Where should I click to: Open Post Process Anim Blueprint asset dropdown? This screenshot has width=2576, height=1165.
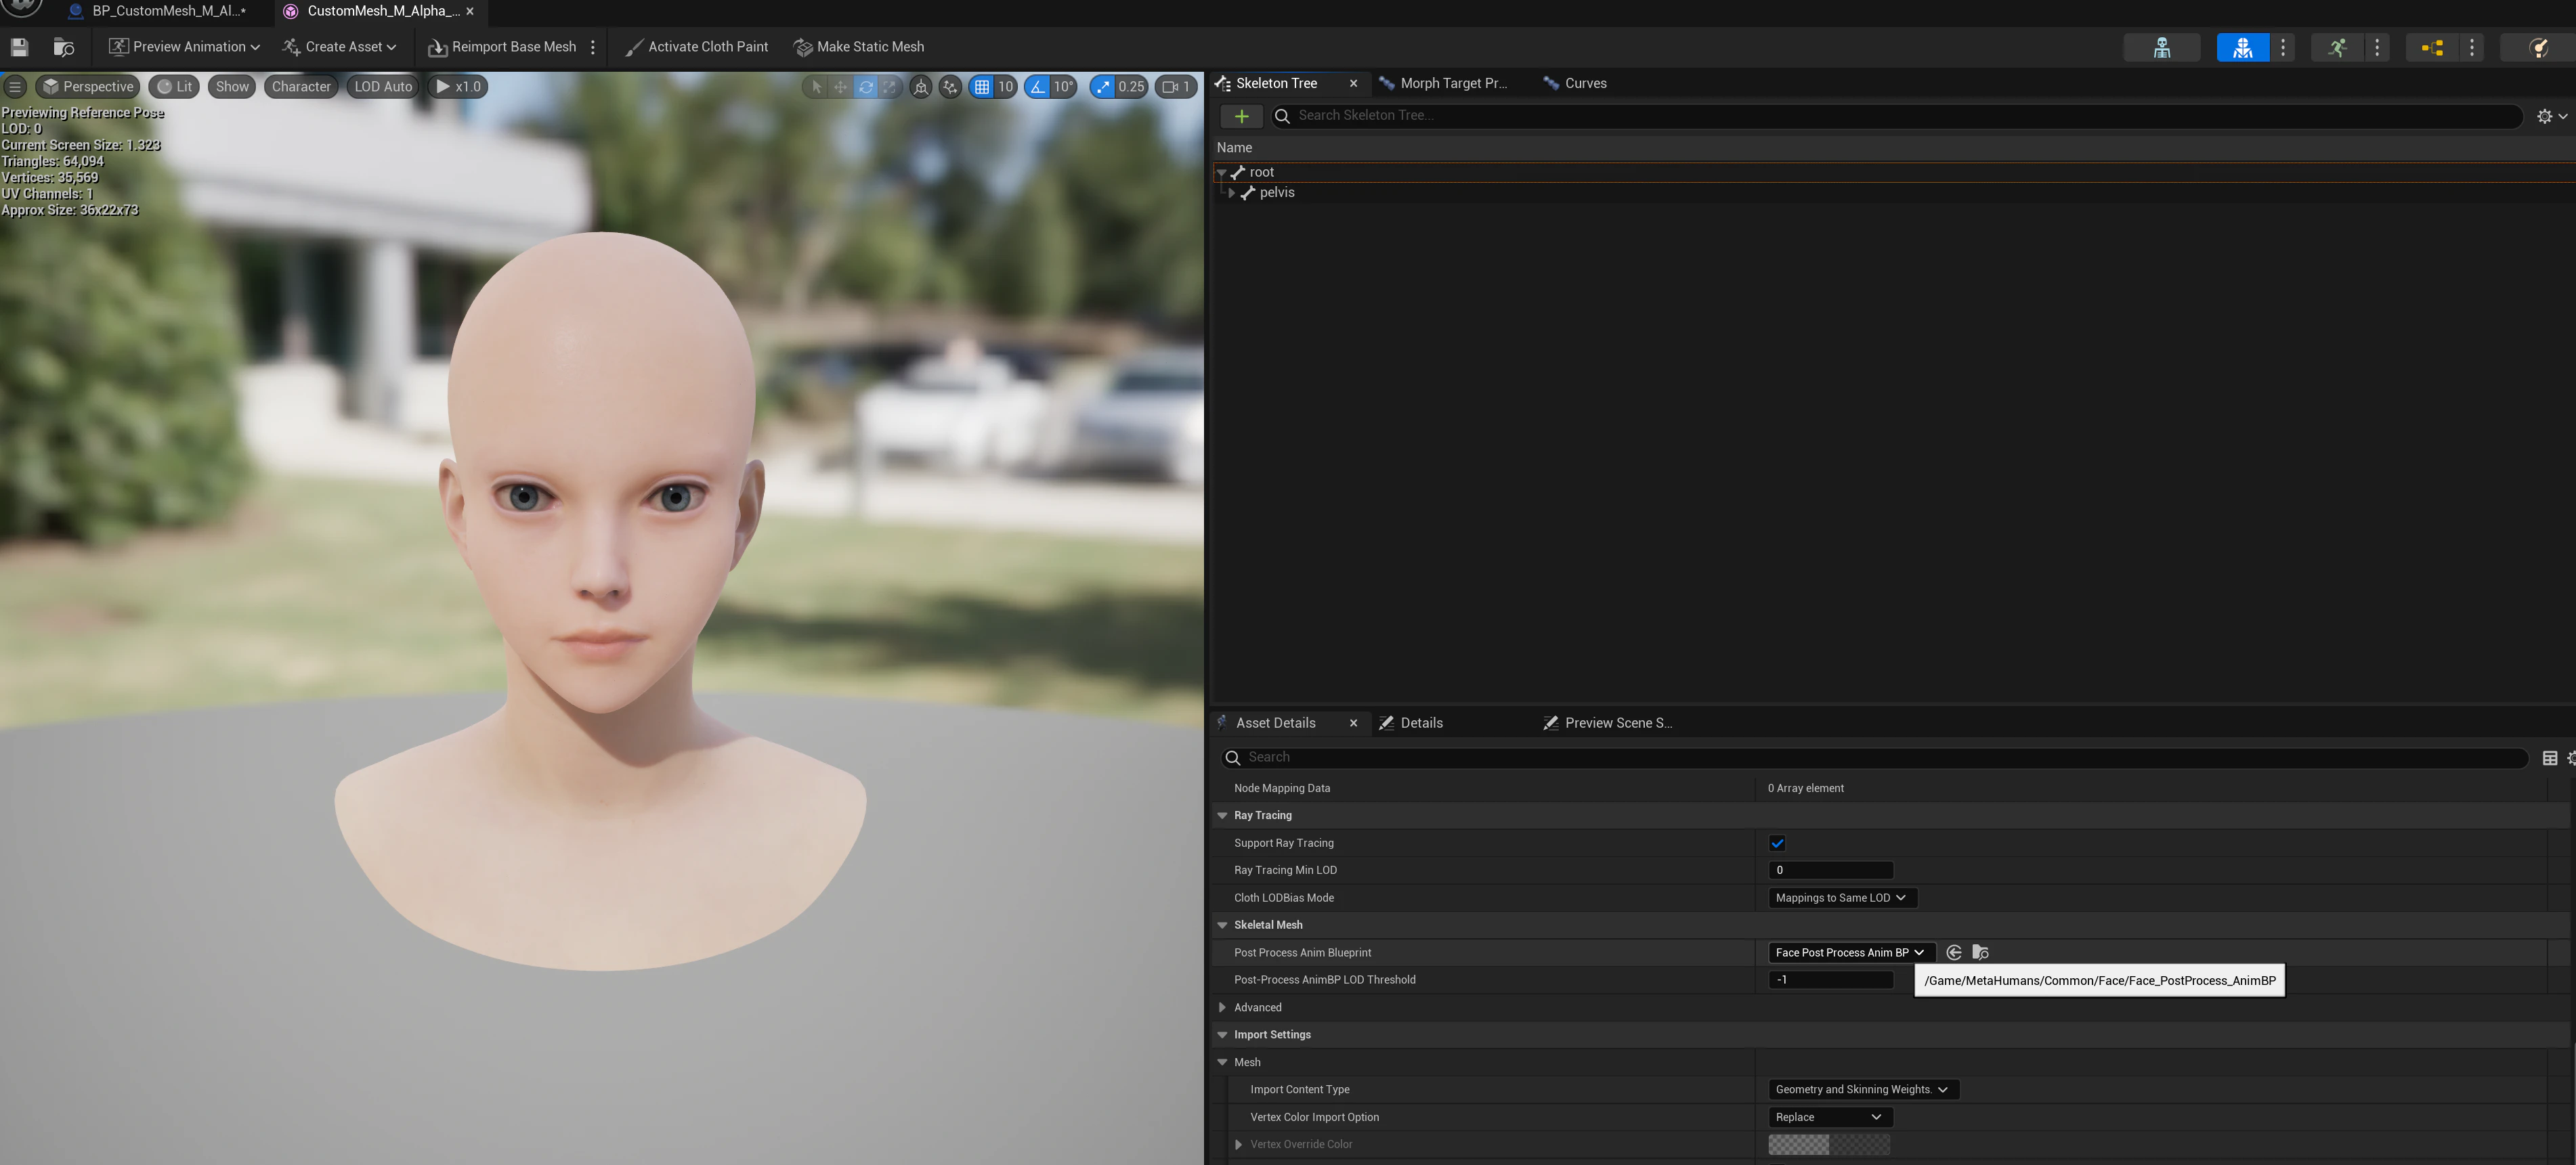[1851, 952]
